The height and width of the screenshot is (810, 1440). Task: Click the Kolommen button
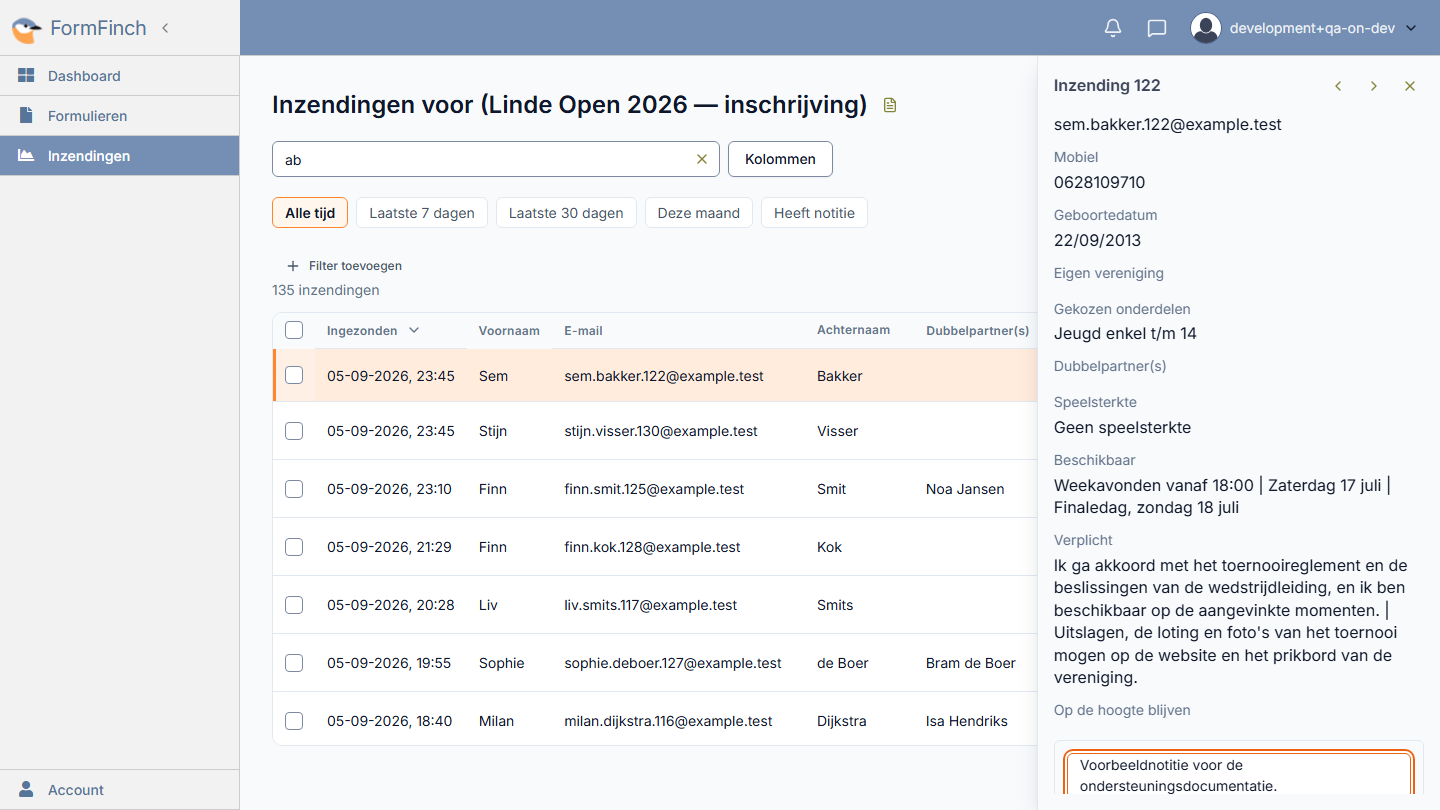coord(780,159)
